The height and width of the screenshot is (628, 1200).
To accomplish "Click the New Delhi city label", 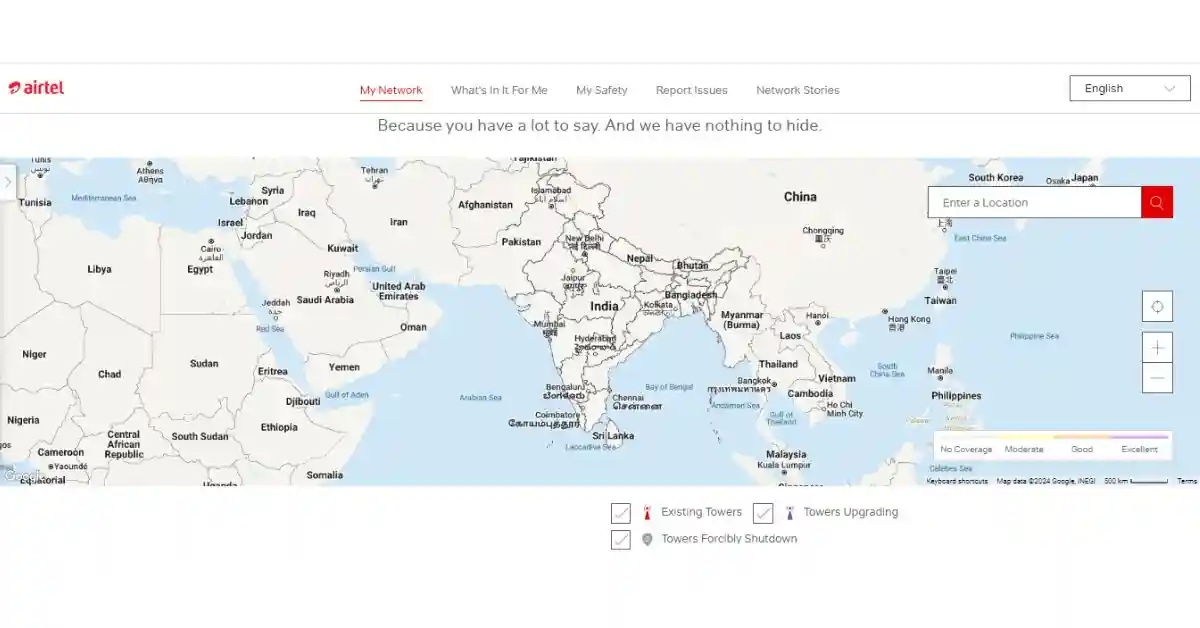I will pos(585,238).
